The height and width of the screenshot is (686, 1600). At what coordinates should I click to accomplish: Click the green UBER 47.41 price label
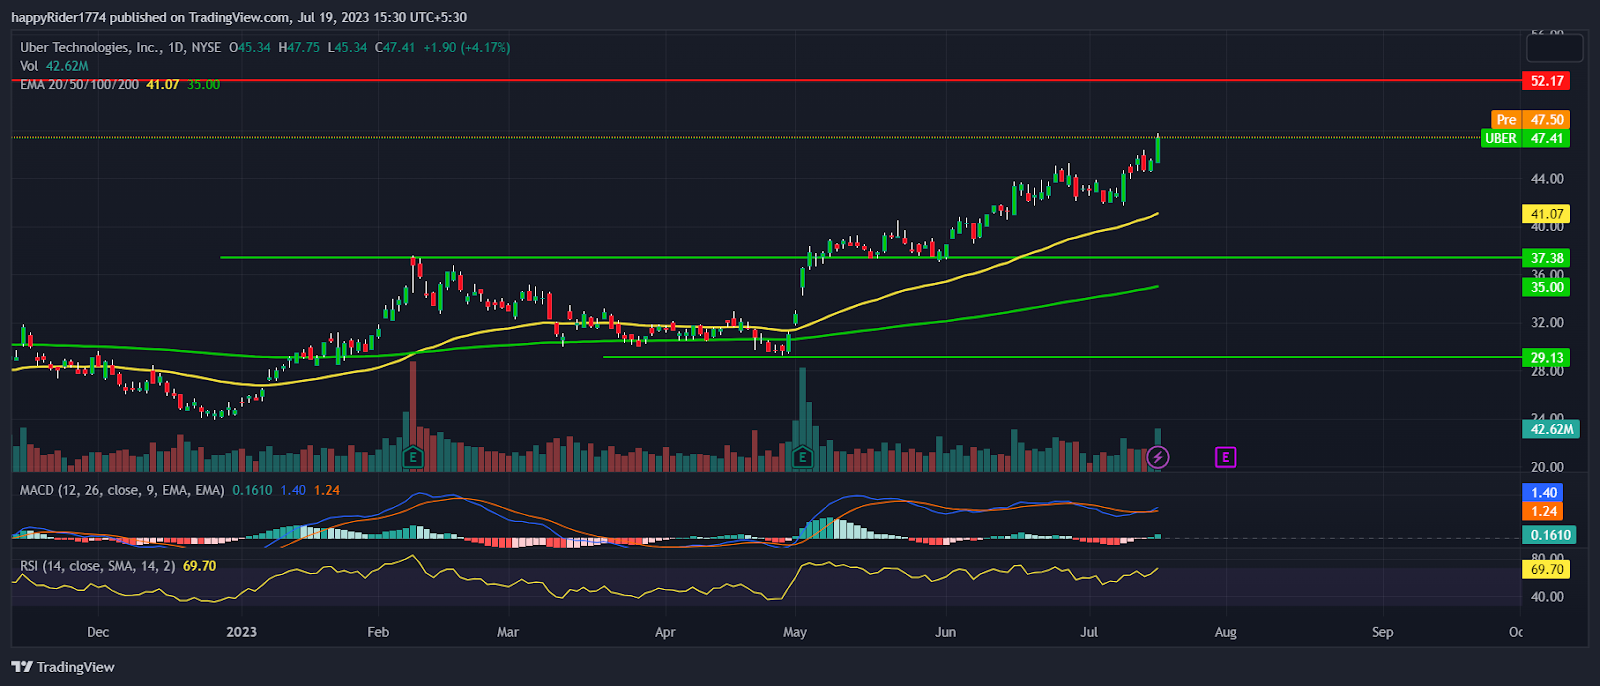pos(1525,138)
